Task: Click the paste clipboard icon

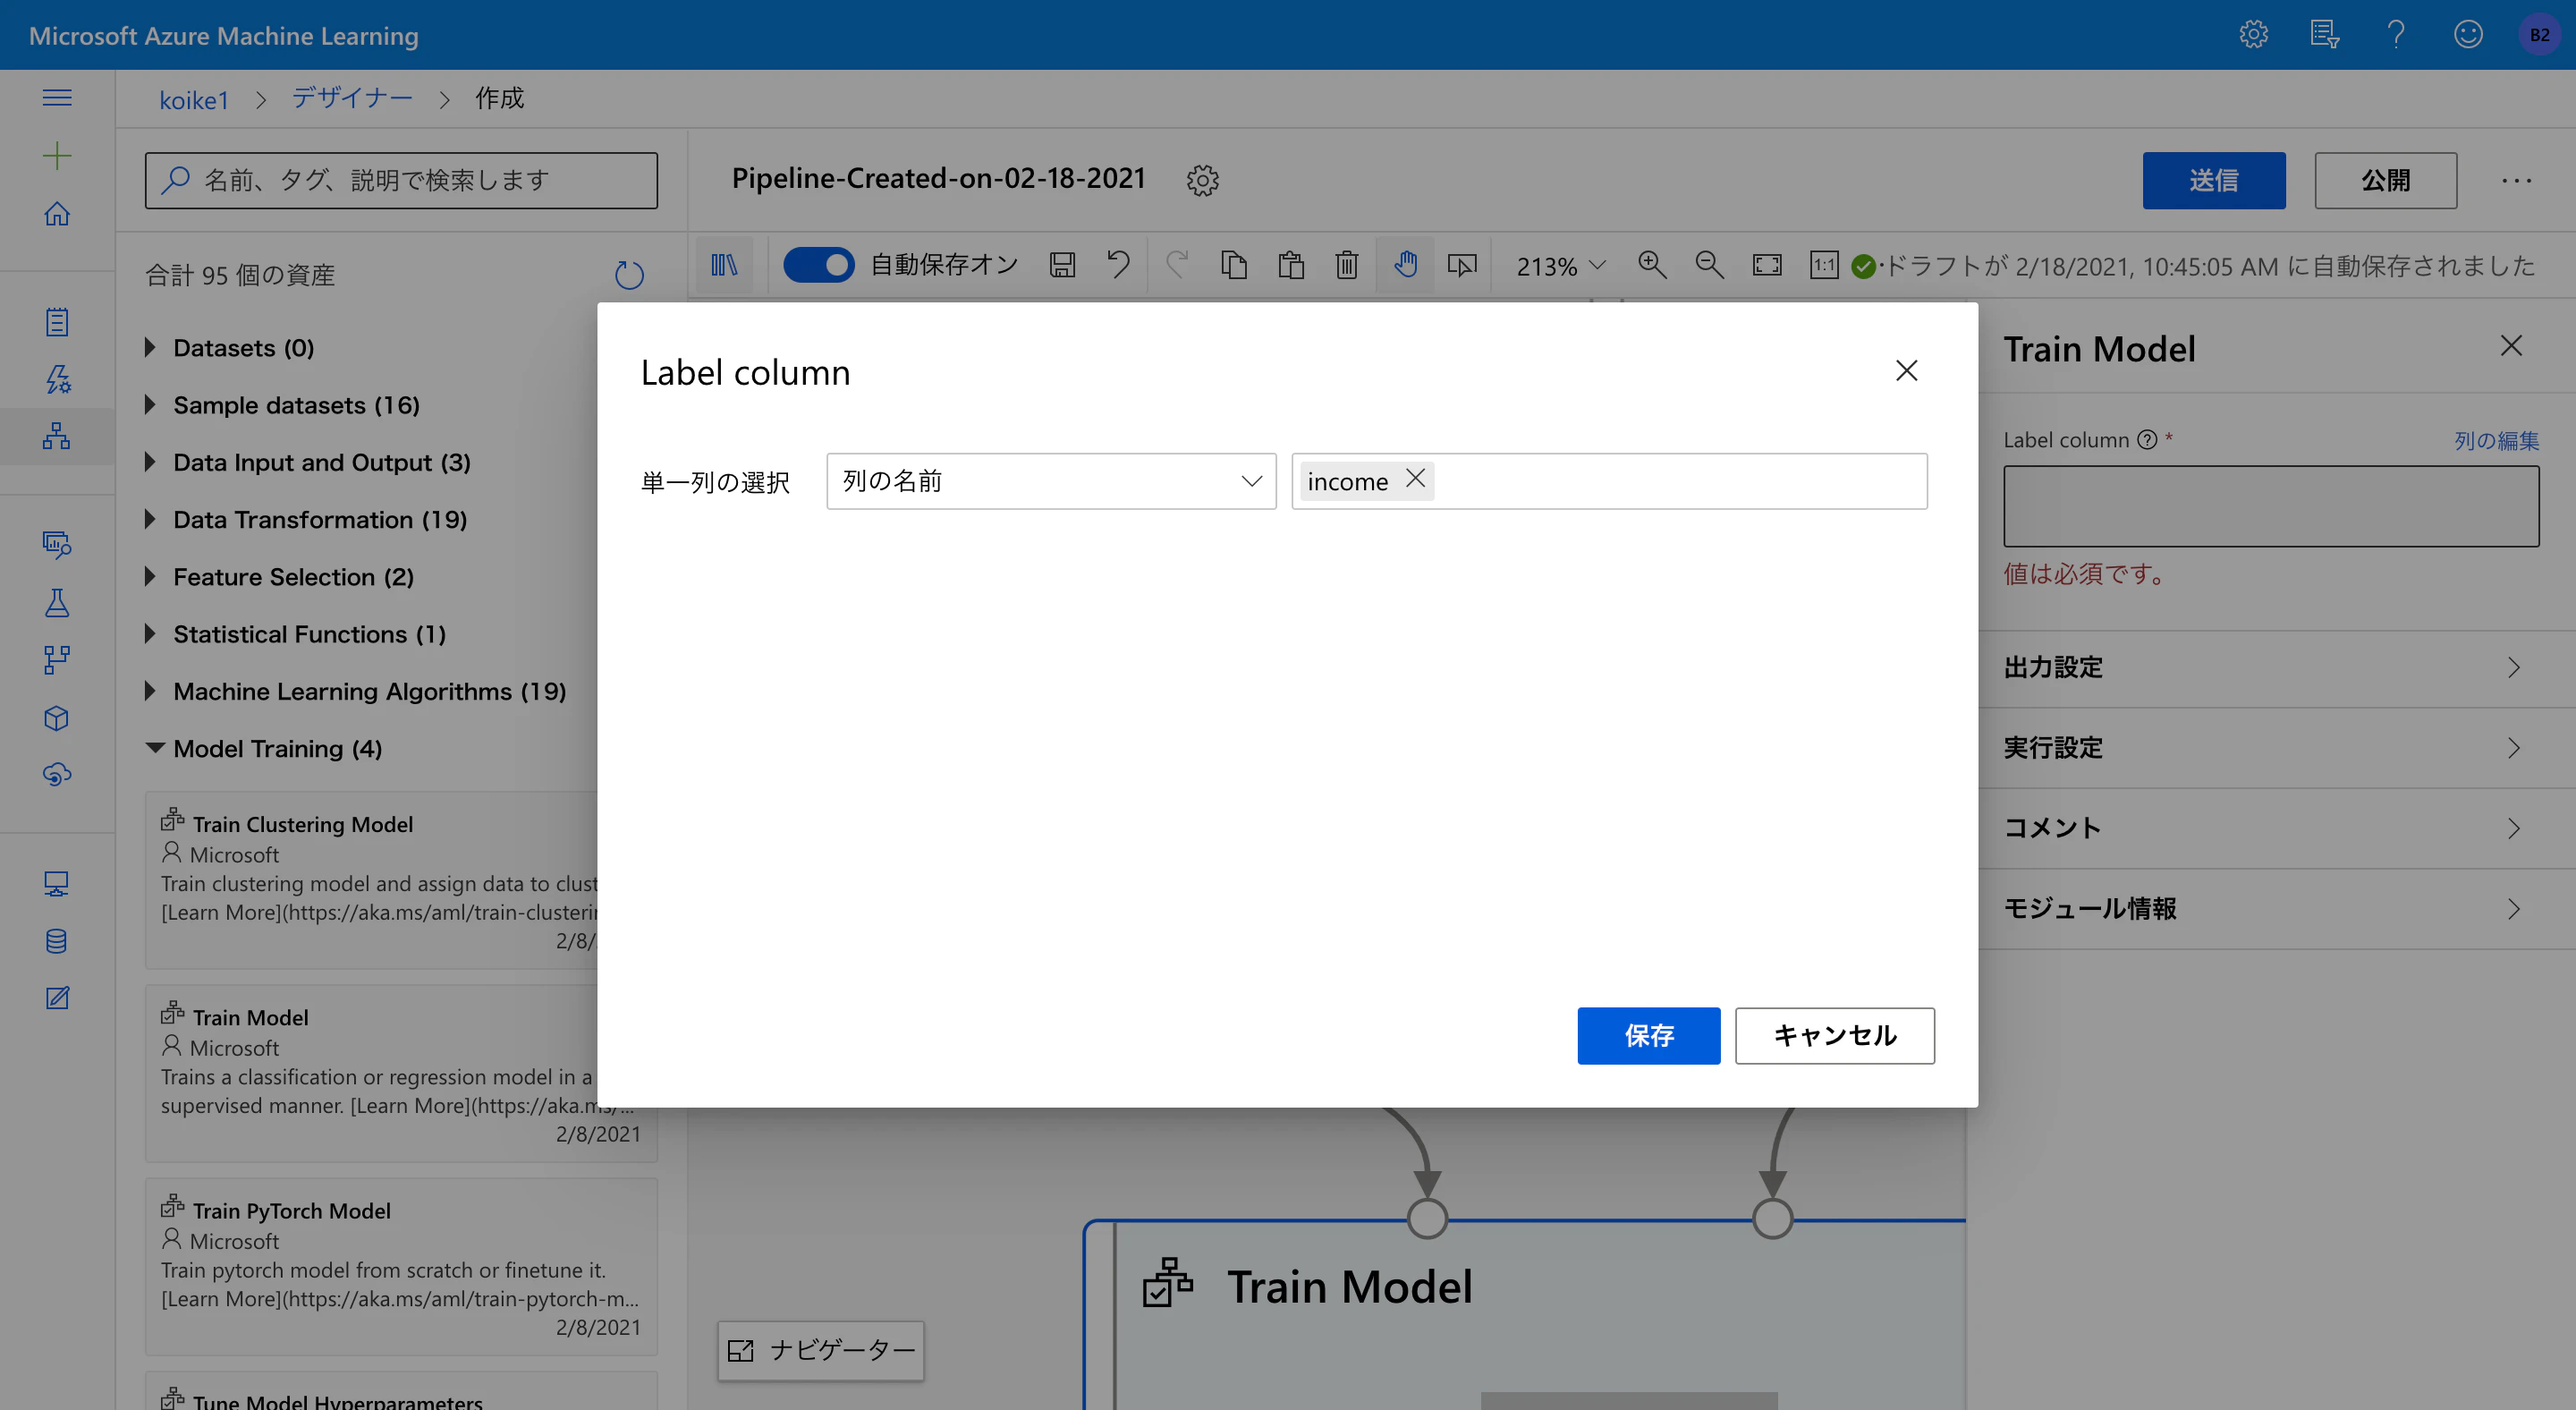Action: pos(1291,265)
